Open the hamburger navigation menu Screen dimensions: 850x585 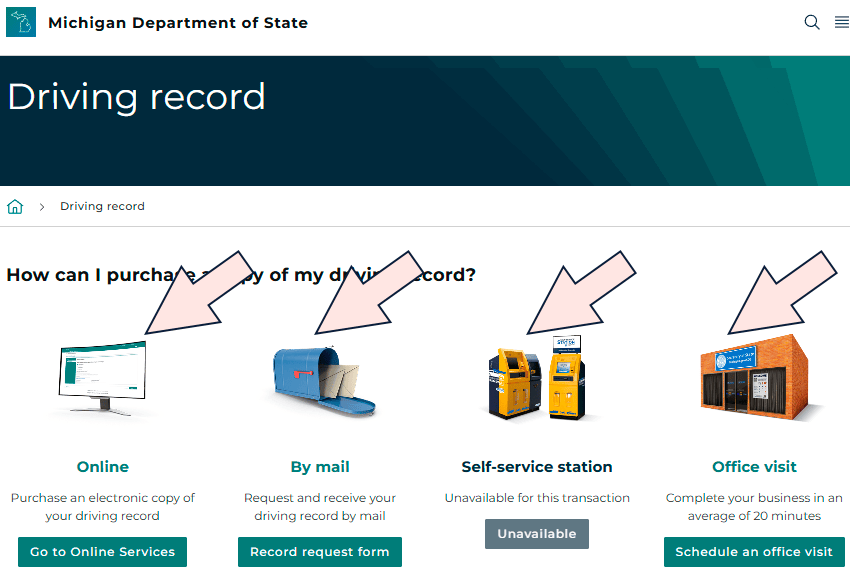841,22
